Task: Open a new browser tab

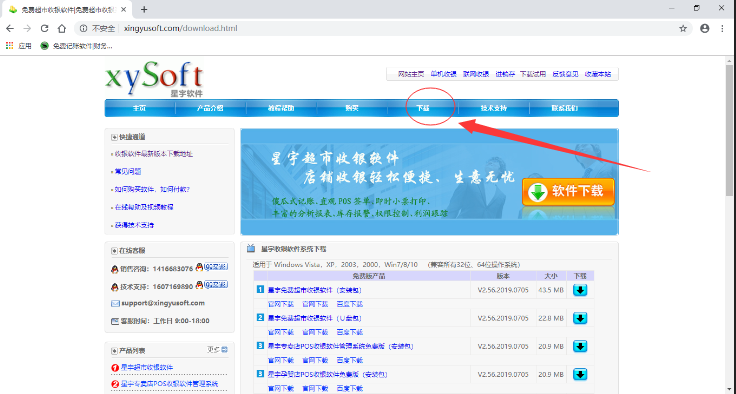Action: [144, 9]
